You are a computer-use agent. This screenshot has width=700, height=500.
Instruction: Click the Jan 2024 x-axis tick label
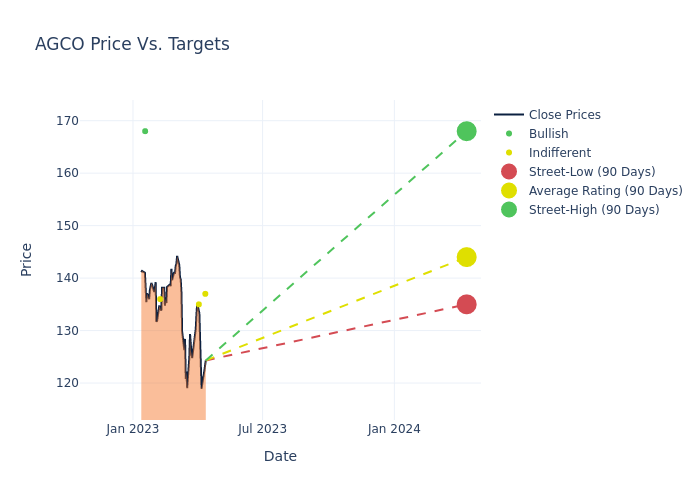pyautogui.click(x=394, y=429)
